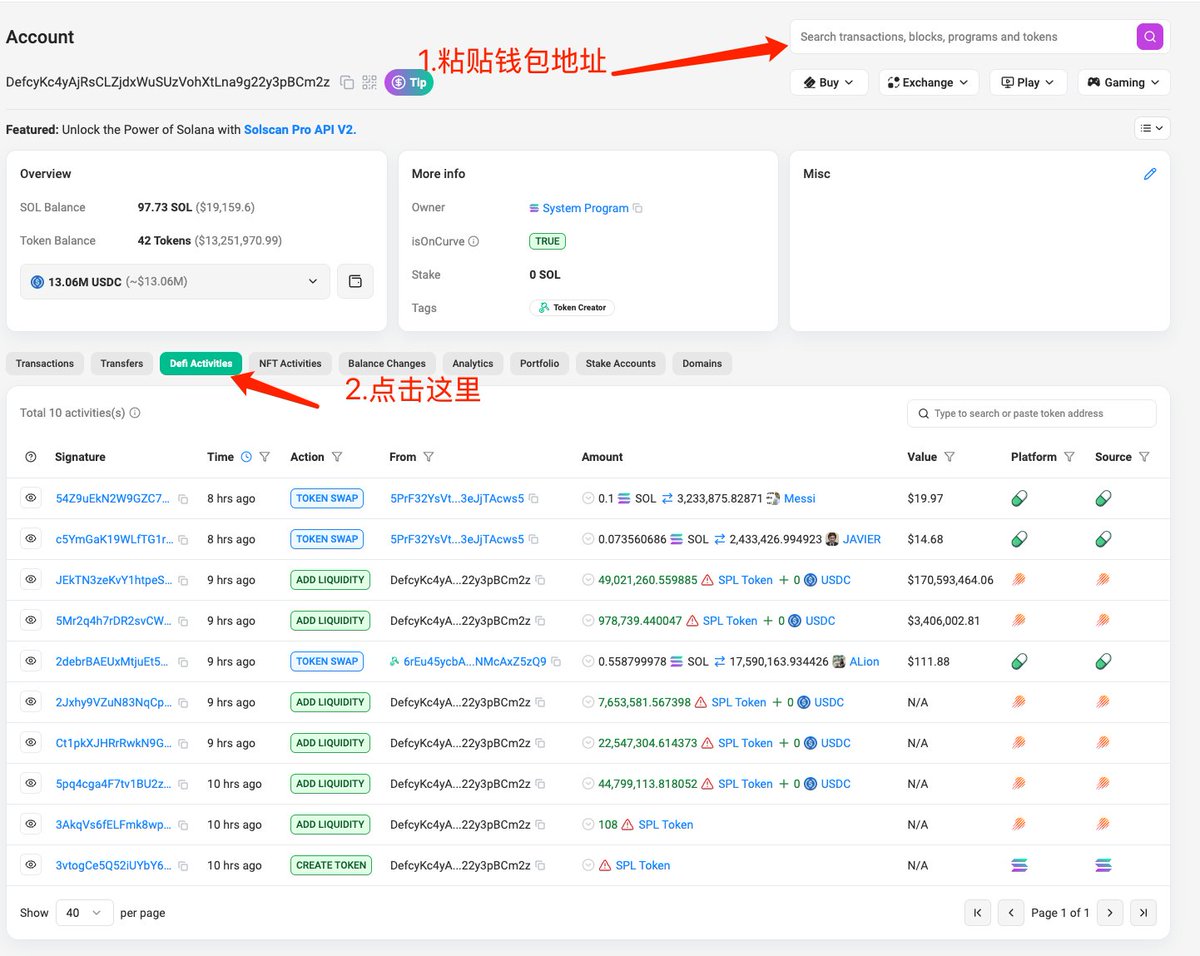Viewport: 1200px width, 956px height.
Task: Switch to the Portfolio tab
Action: click(x=539, y=363)
